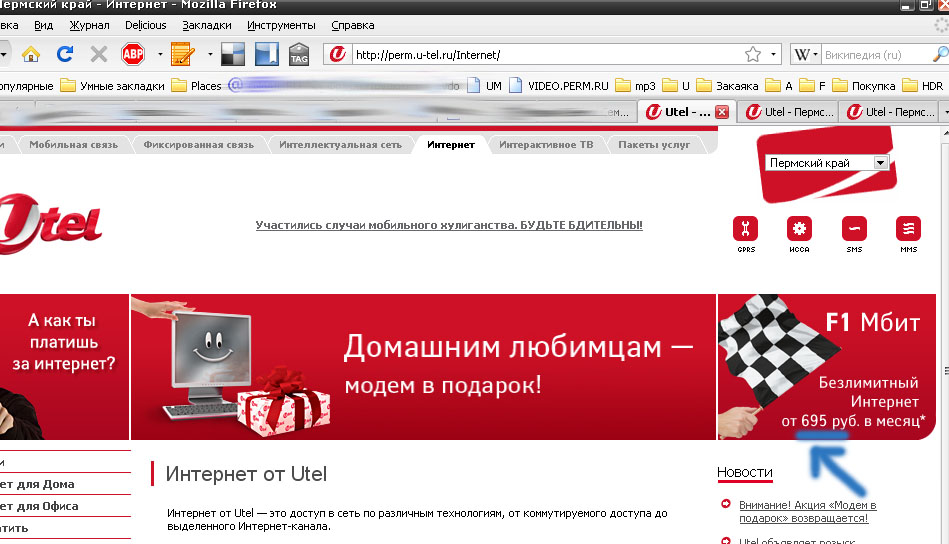Go to the Firefox home page icon
Screen dimensions: 949x544
tap(31, 54)
